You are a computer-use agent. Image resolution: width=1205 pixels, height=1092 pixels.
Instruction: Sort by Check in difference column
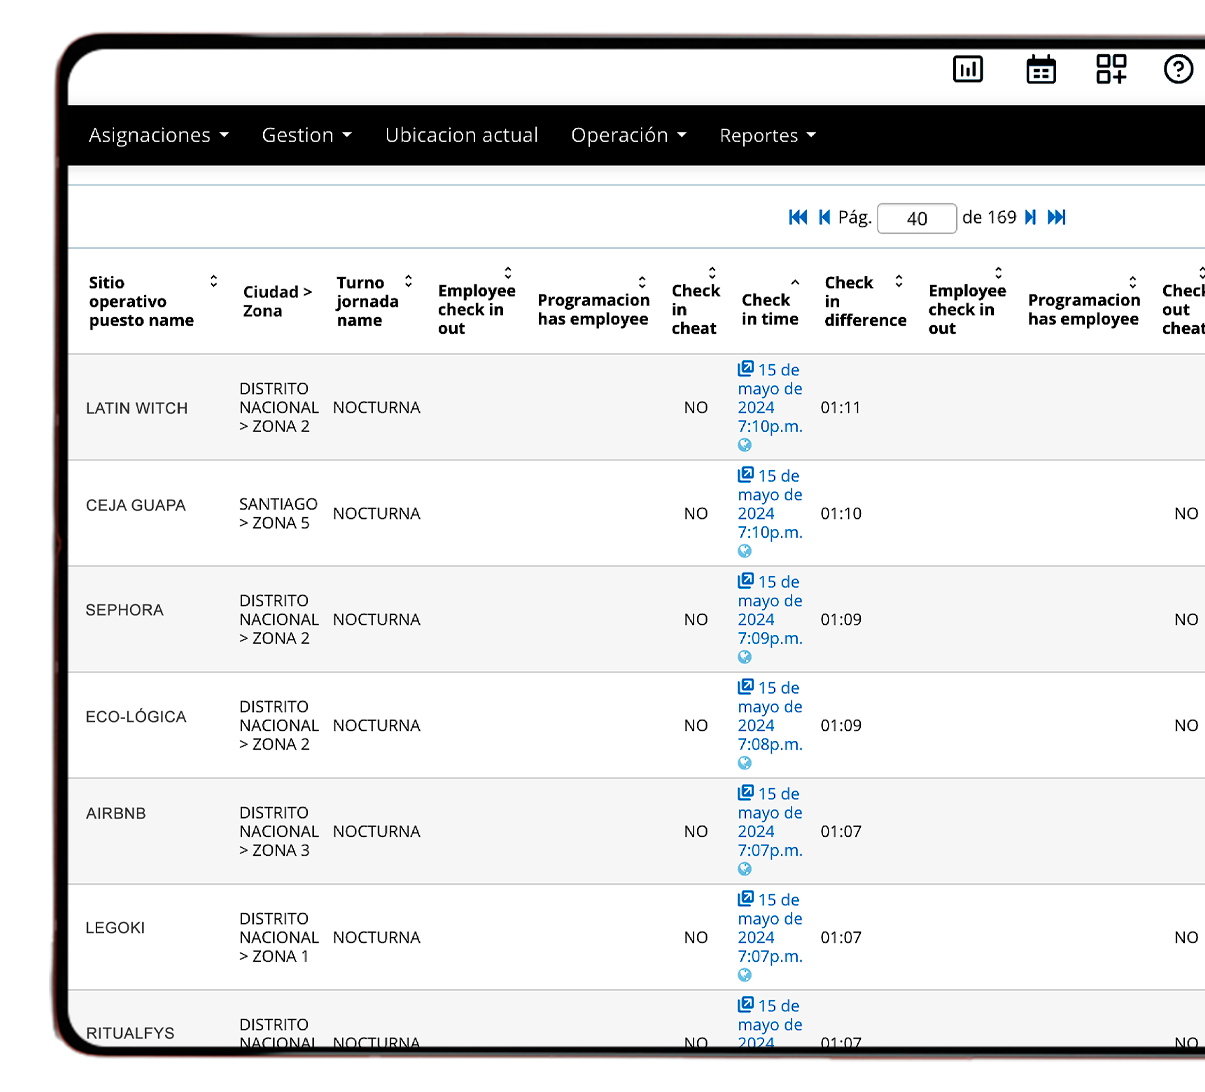pos(898,282)
